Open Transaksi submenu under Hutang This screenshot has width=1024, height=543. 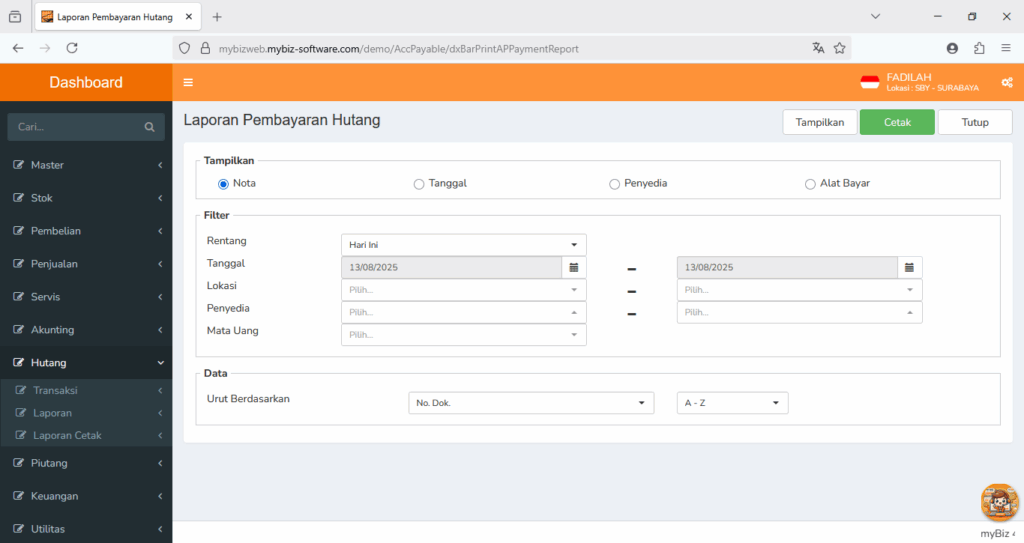[86, 390]
